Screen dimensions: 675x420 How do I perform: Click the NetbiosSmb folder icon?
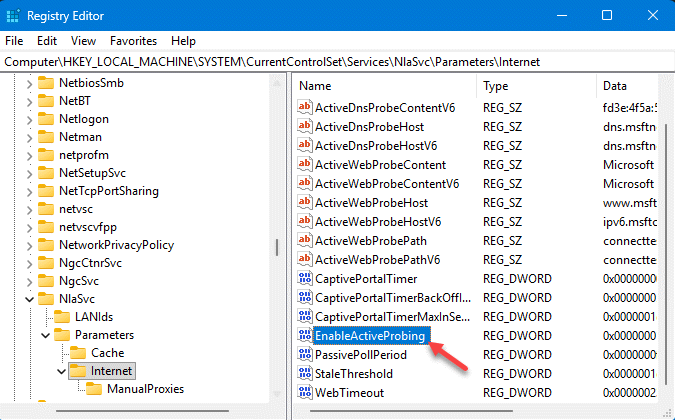tap(46, 83)
